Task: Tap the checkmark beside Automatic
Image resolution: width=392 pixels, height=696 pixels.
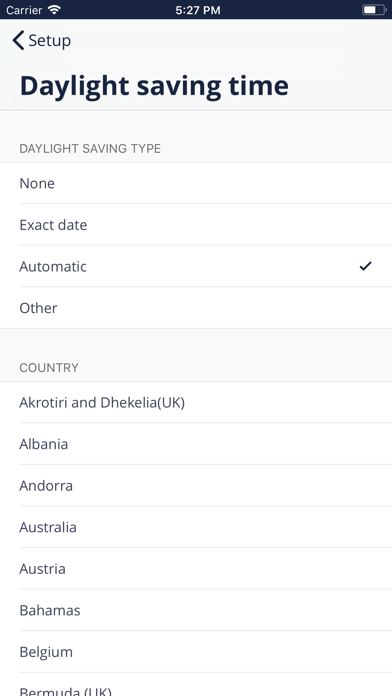Action: [x=365, y=266]
